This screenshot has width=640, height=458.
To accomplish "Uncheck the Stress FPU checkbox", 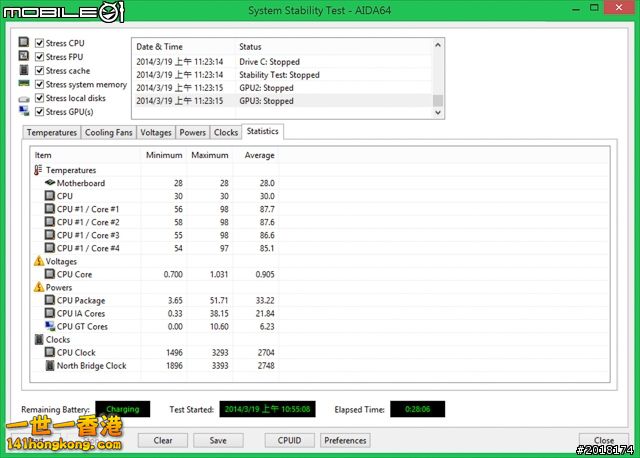I will [x=40, y=57].
